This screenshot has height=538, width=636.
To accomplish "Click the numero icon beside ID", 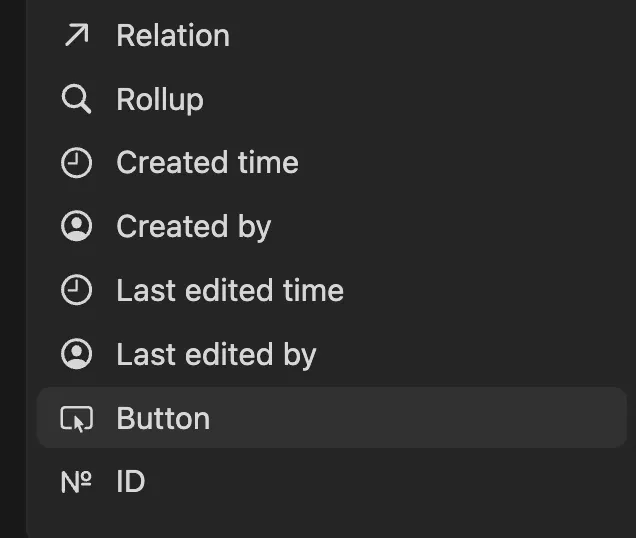I will coord(76,482).
